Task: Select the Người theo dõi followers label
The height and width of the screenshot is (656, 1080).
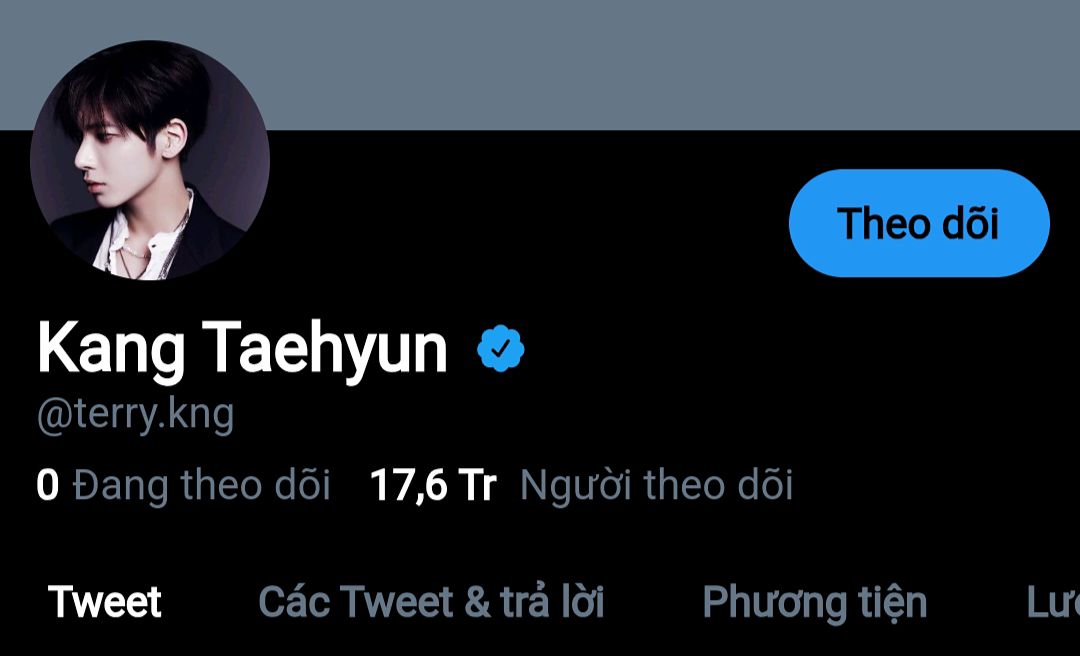Action: [x=656, y=485]
